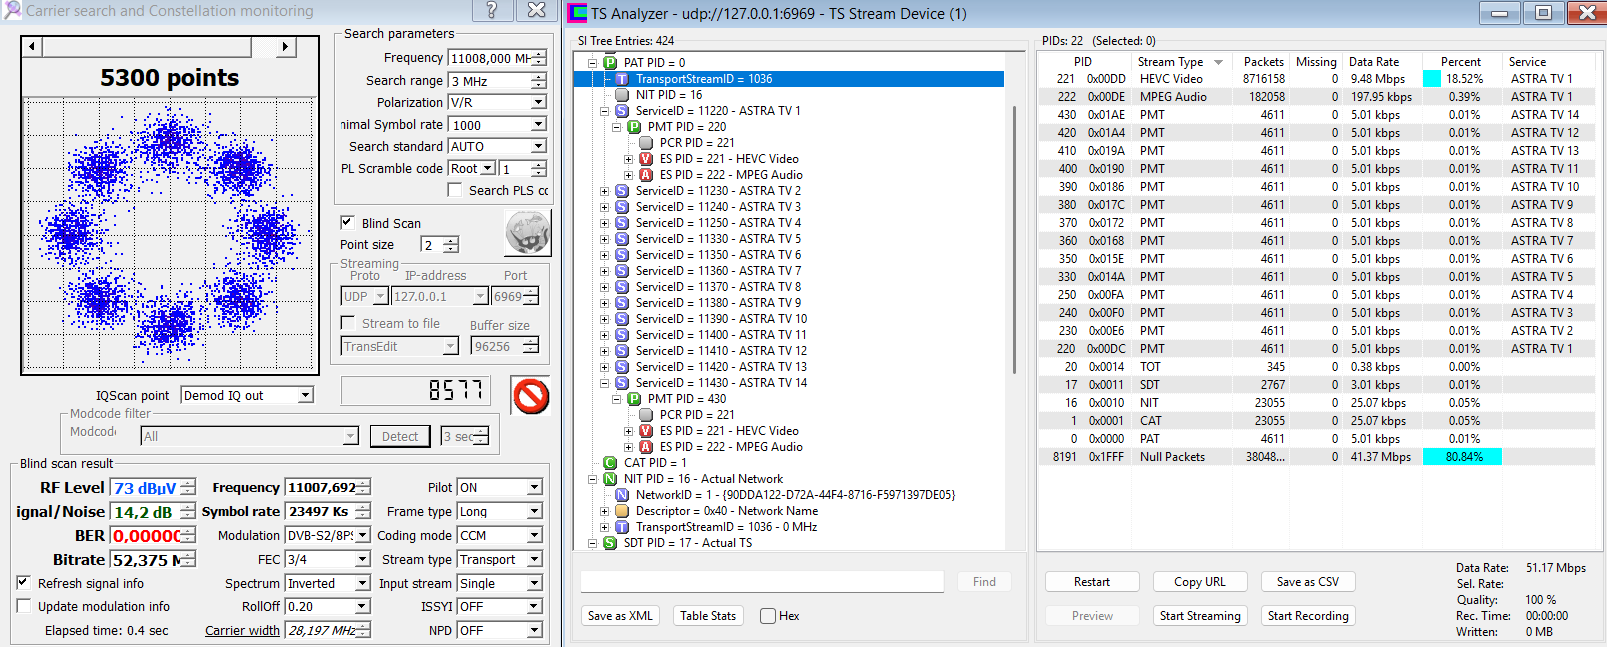The height and width of the screenshot is (647, 1607).
Task: Click the Detect button
Action: (400, 436)
